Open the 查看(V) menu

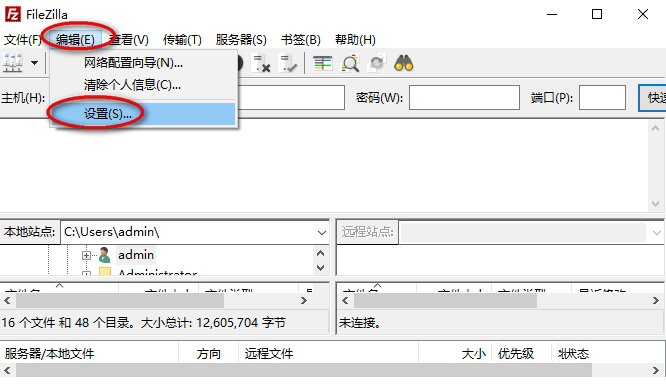pyautogui.click(x=129, y=40)
